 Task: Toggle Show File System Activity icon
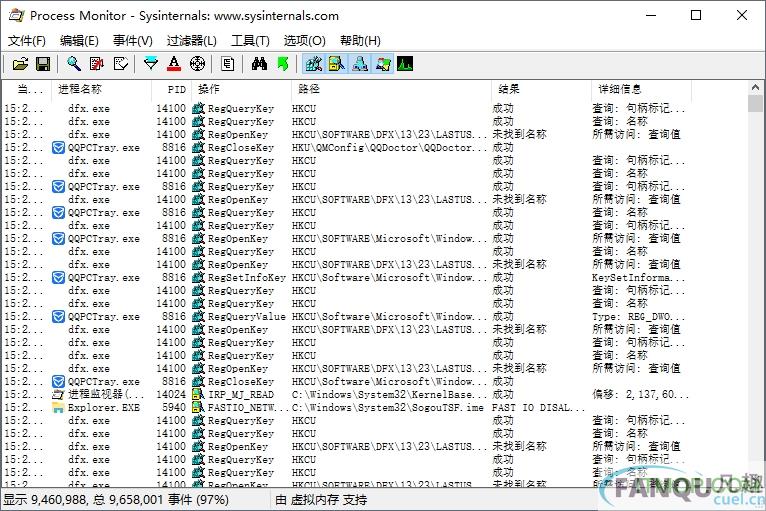point(337,64)
